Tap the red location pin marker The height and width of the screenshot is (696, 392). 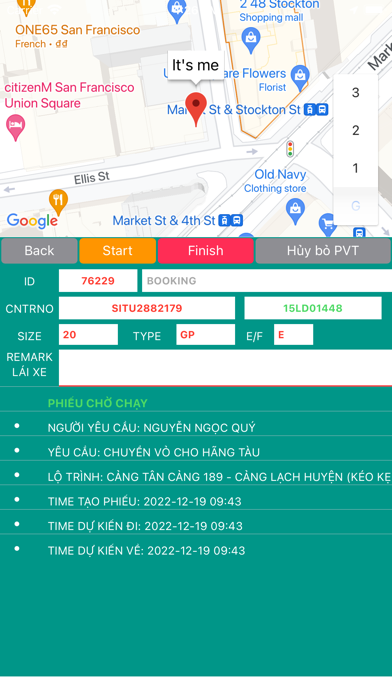click(x=196, y=109)
